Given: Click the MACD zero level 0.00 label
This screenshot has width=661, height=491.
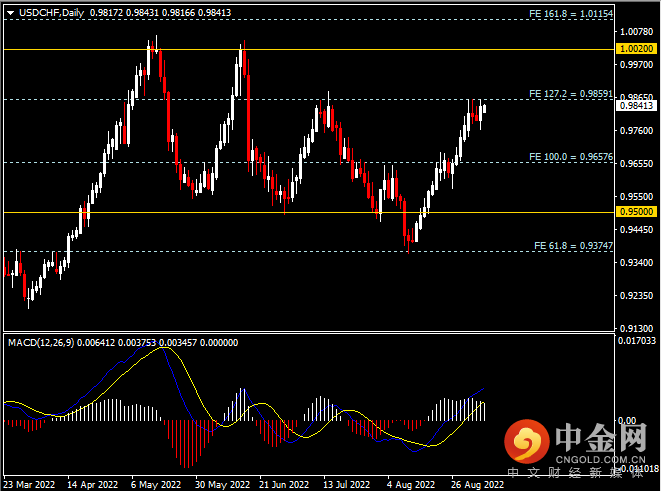Looking at the screenshot, I should [627, 421].
